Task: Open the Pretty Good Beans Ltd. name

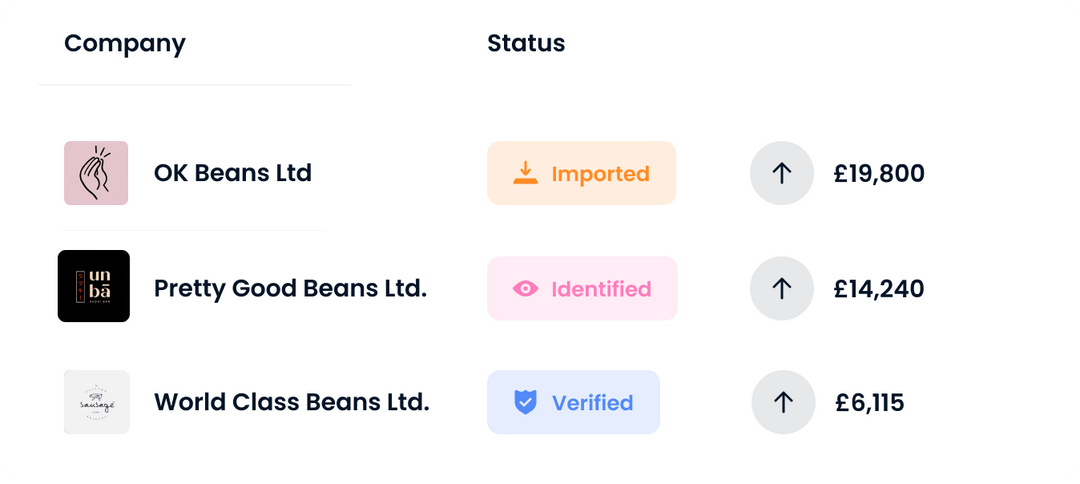Action: click(x=290, y=289)
